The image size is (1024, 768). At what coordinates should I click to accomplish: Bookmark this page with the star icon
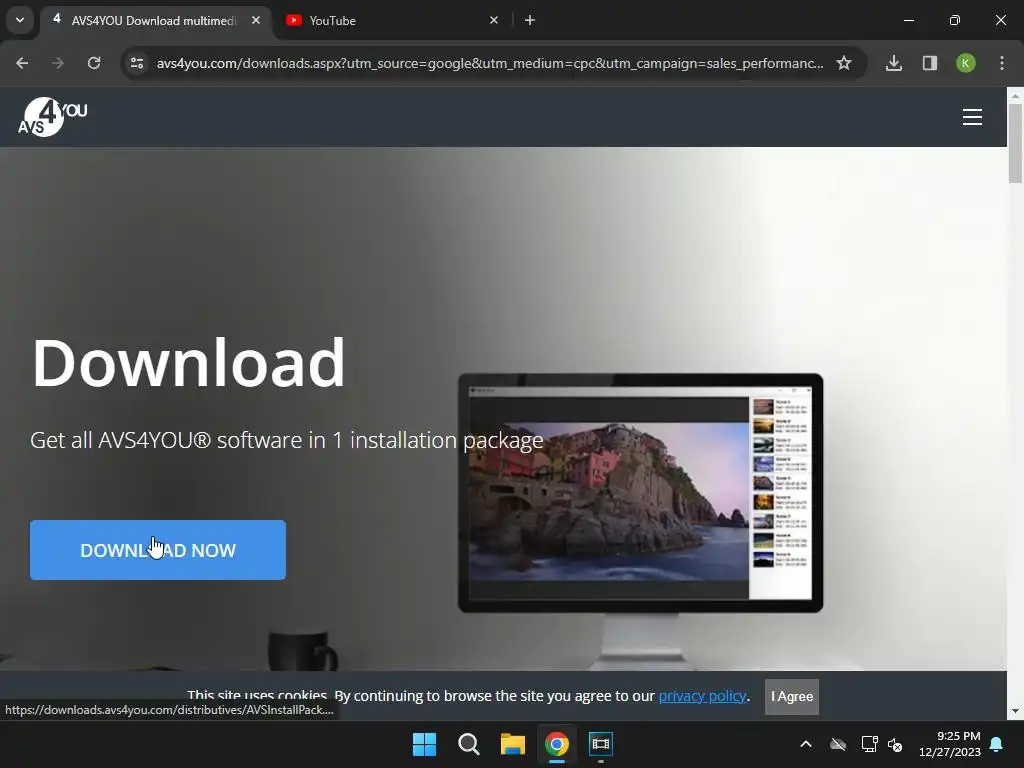pos(844,63)
